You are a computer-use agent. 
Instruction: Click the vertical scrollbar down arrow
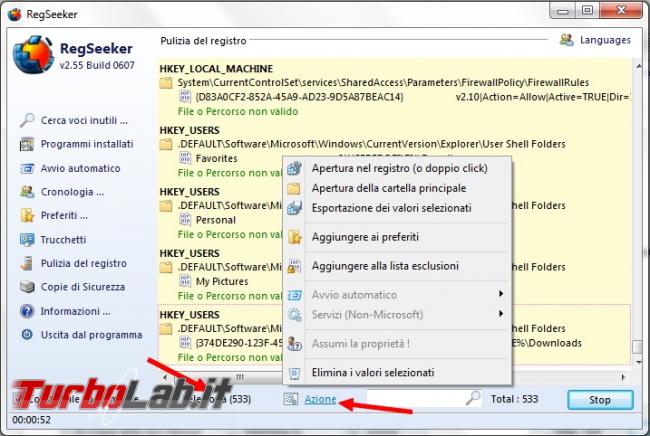[x=638, y=362]
